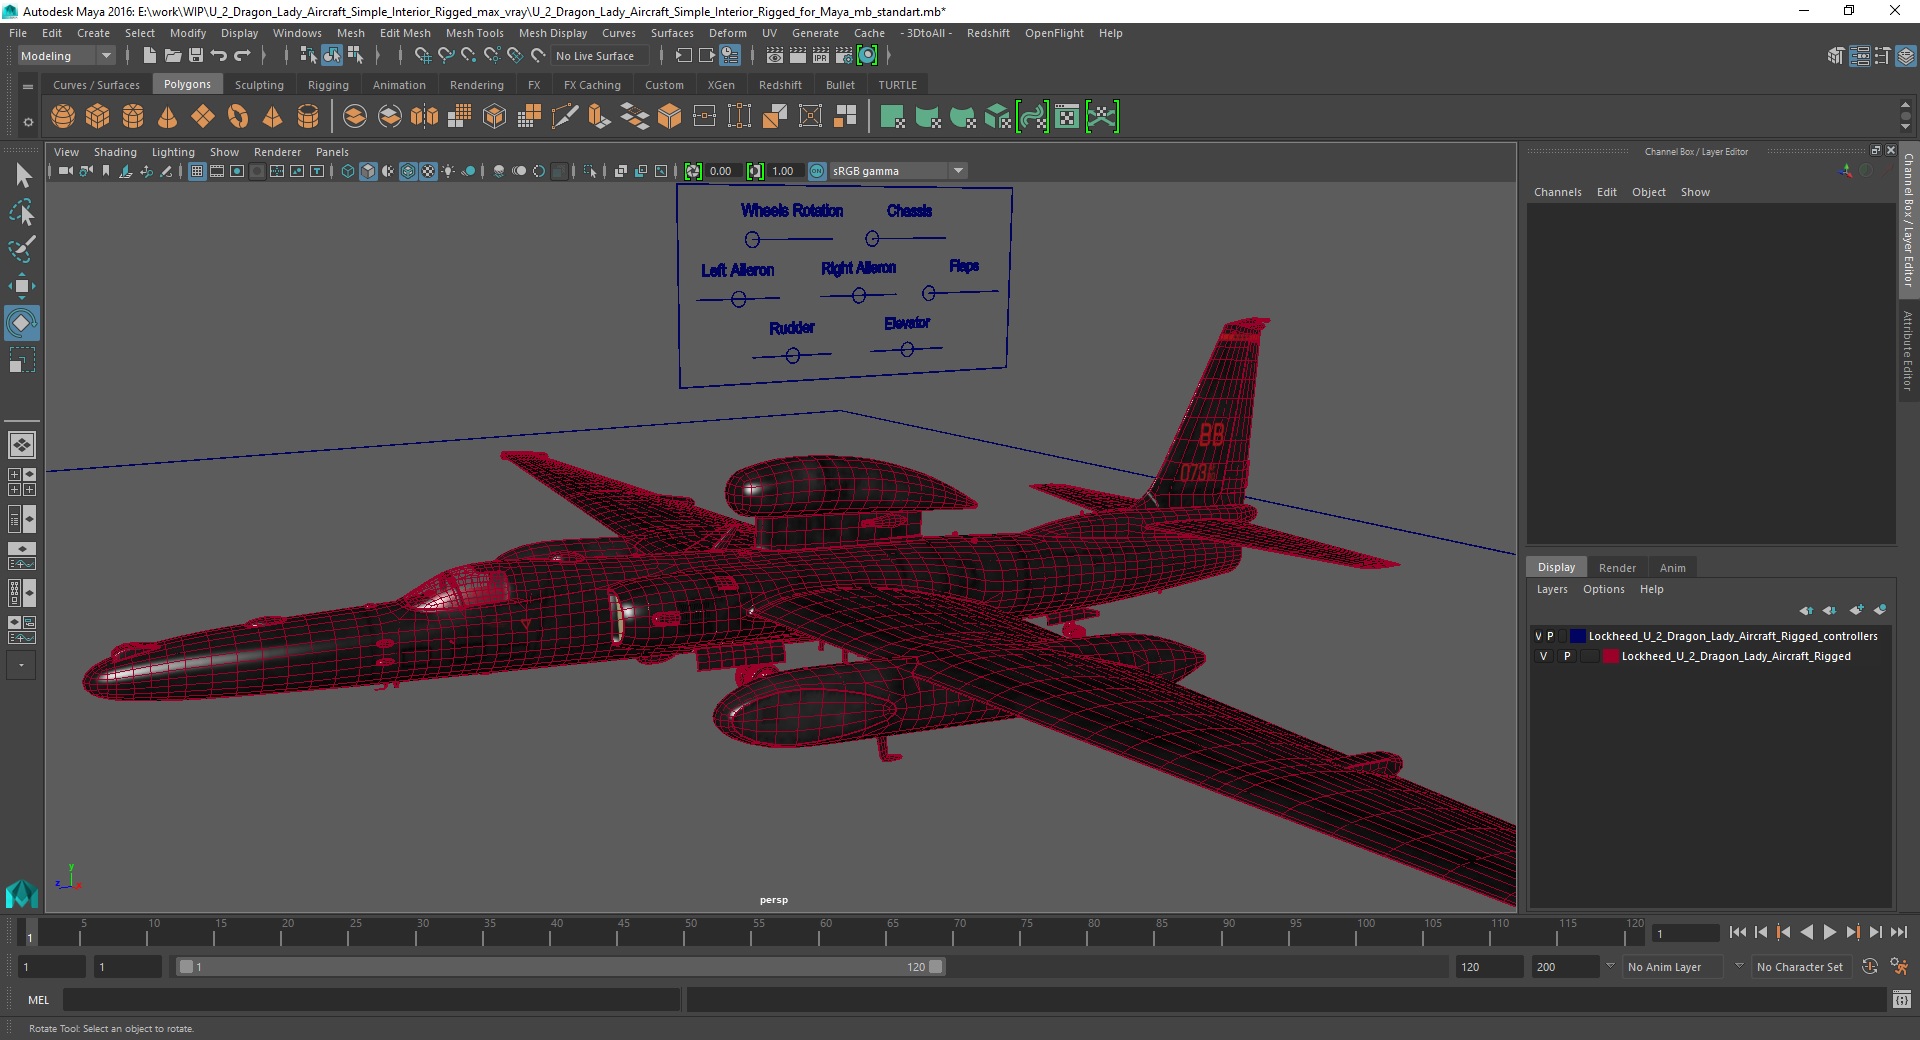Create a polygon torus from shelf
Image resolution: width=1920 pixels, height=1040 pixels.
click(x=237, y=117)
